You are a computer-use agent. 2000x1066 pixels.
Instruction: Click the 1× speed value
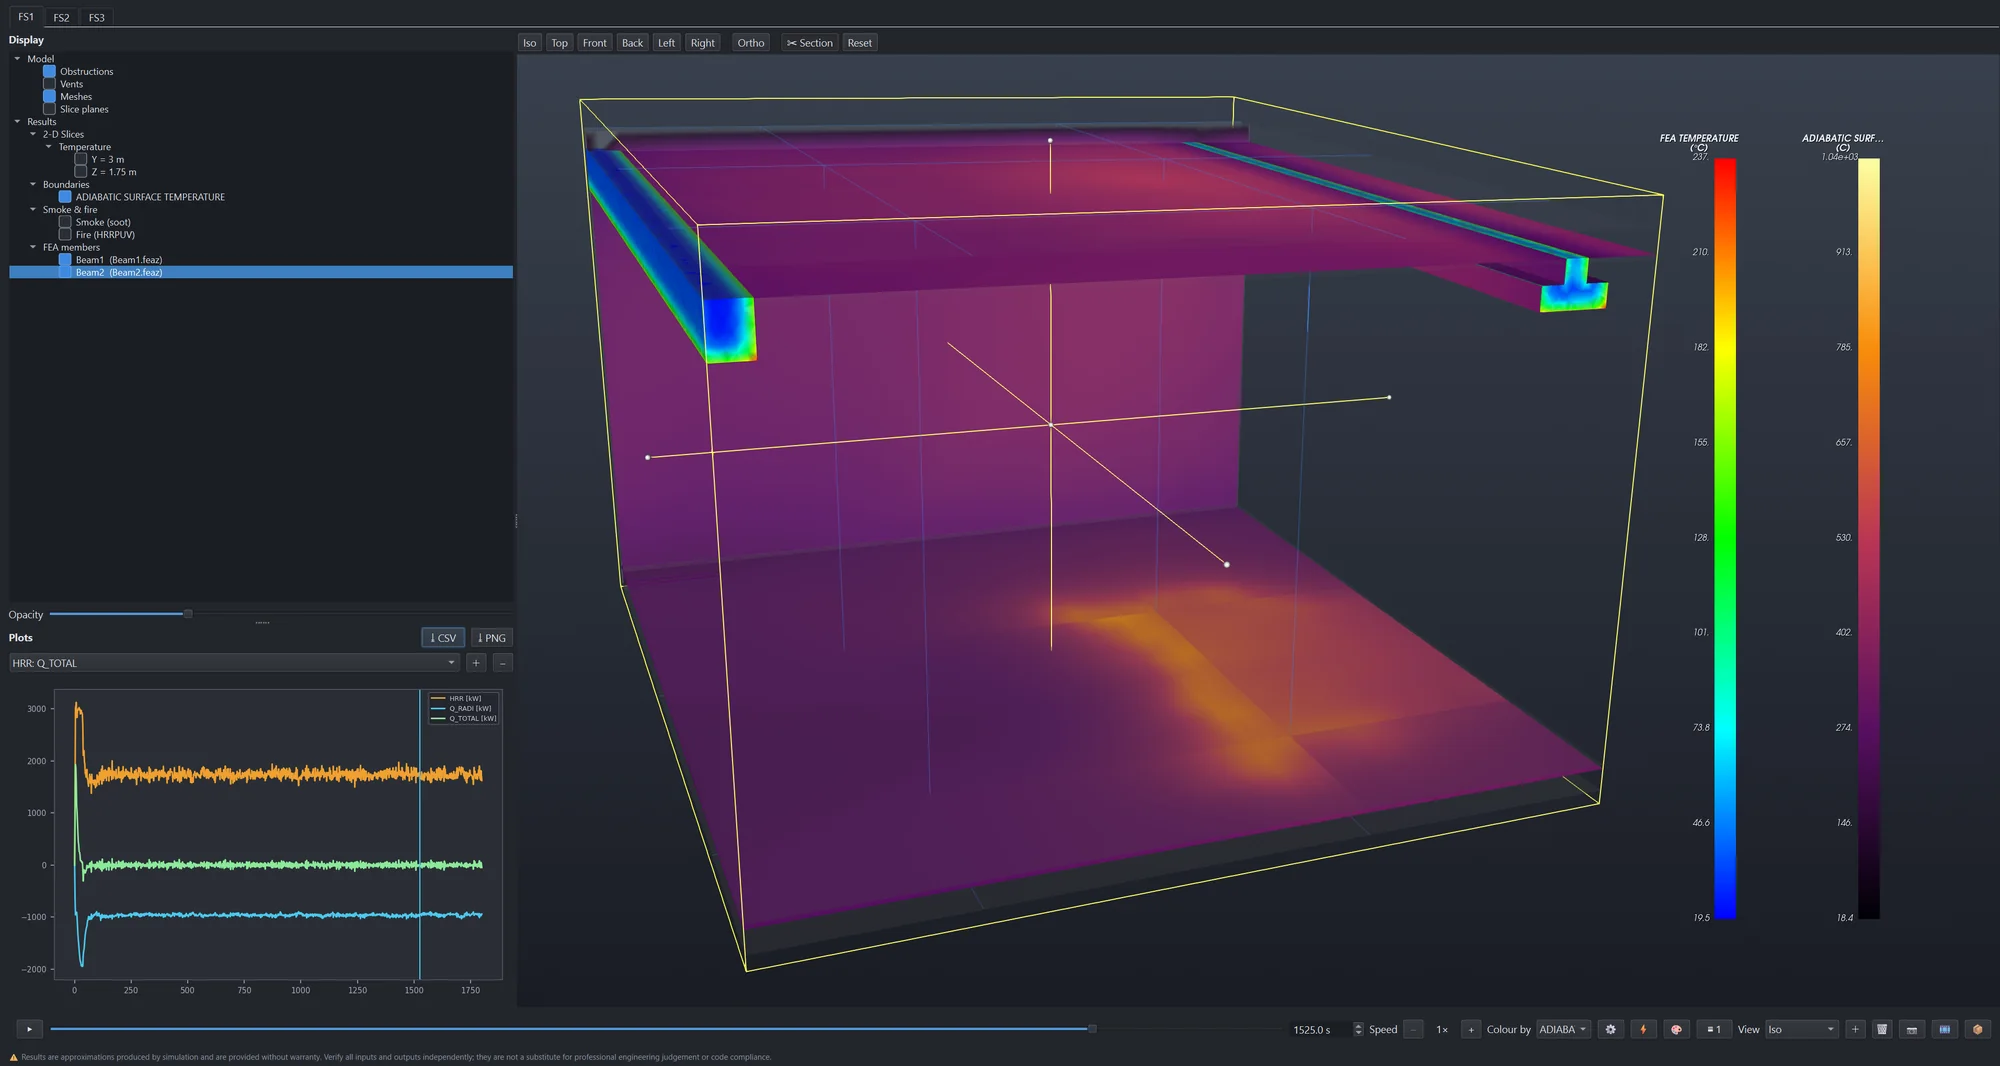1442,1029
